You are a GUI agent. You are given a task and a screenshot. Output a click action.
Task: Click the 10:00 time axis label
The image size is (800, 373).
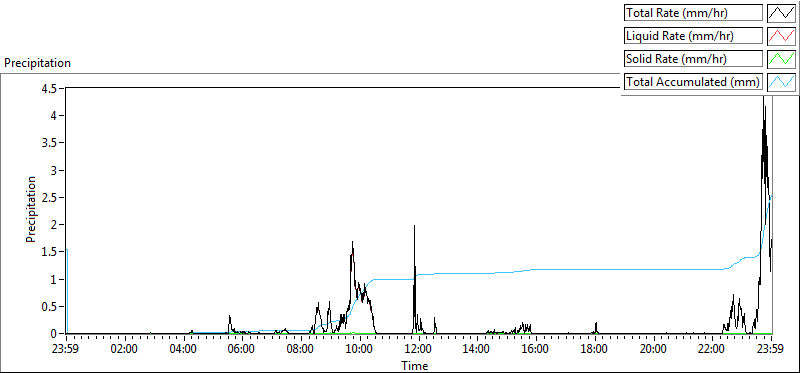(360, 350)
